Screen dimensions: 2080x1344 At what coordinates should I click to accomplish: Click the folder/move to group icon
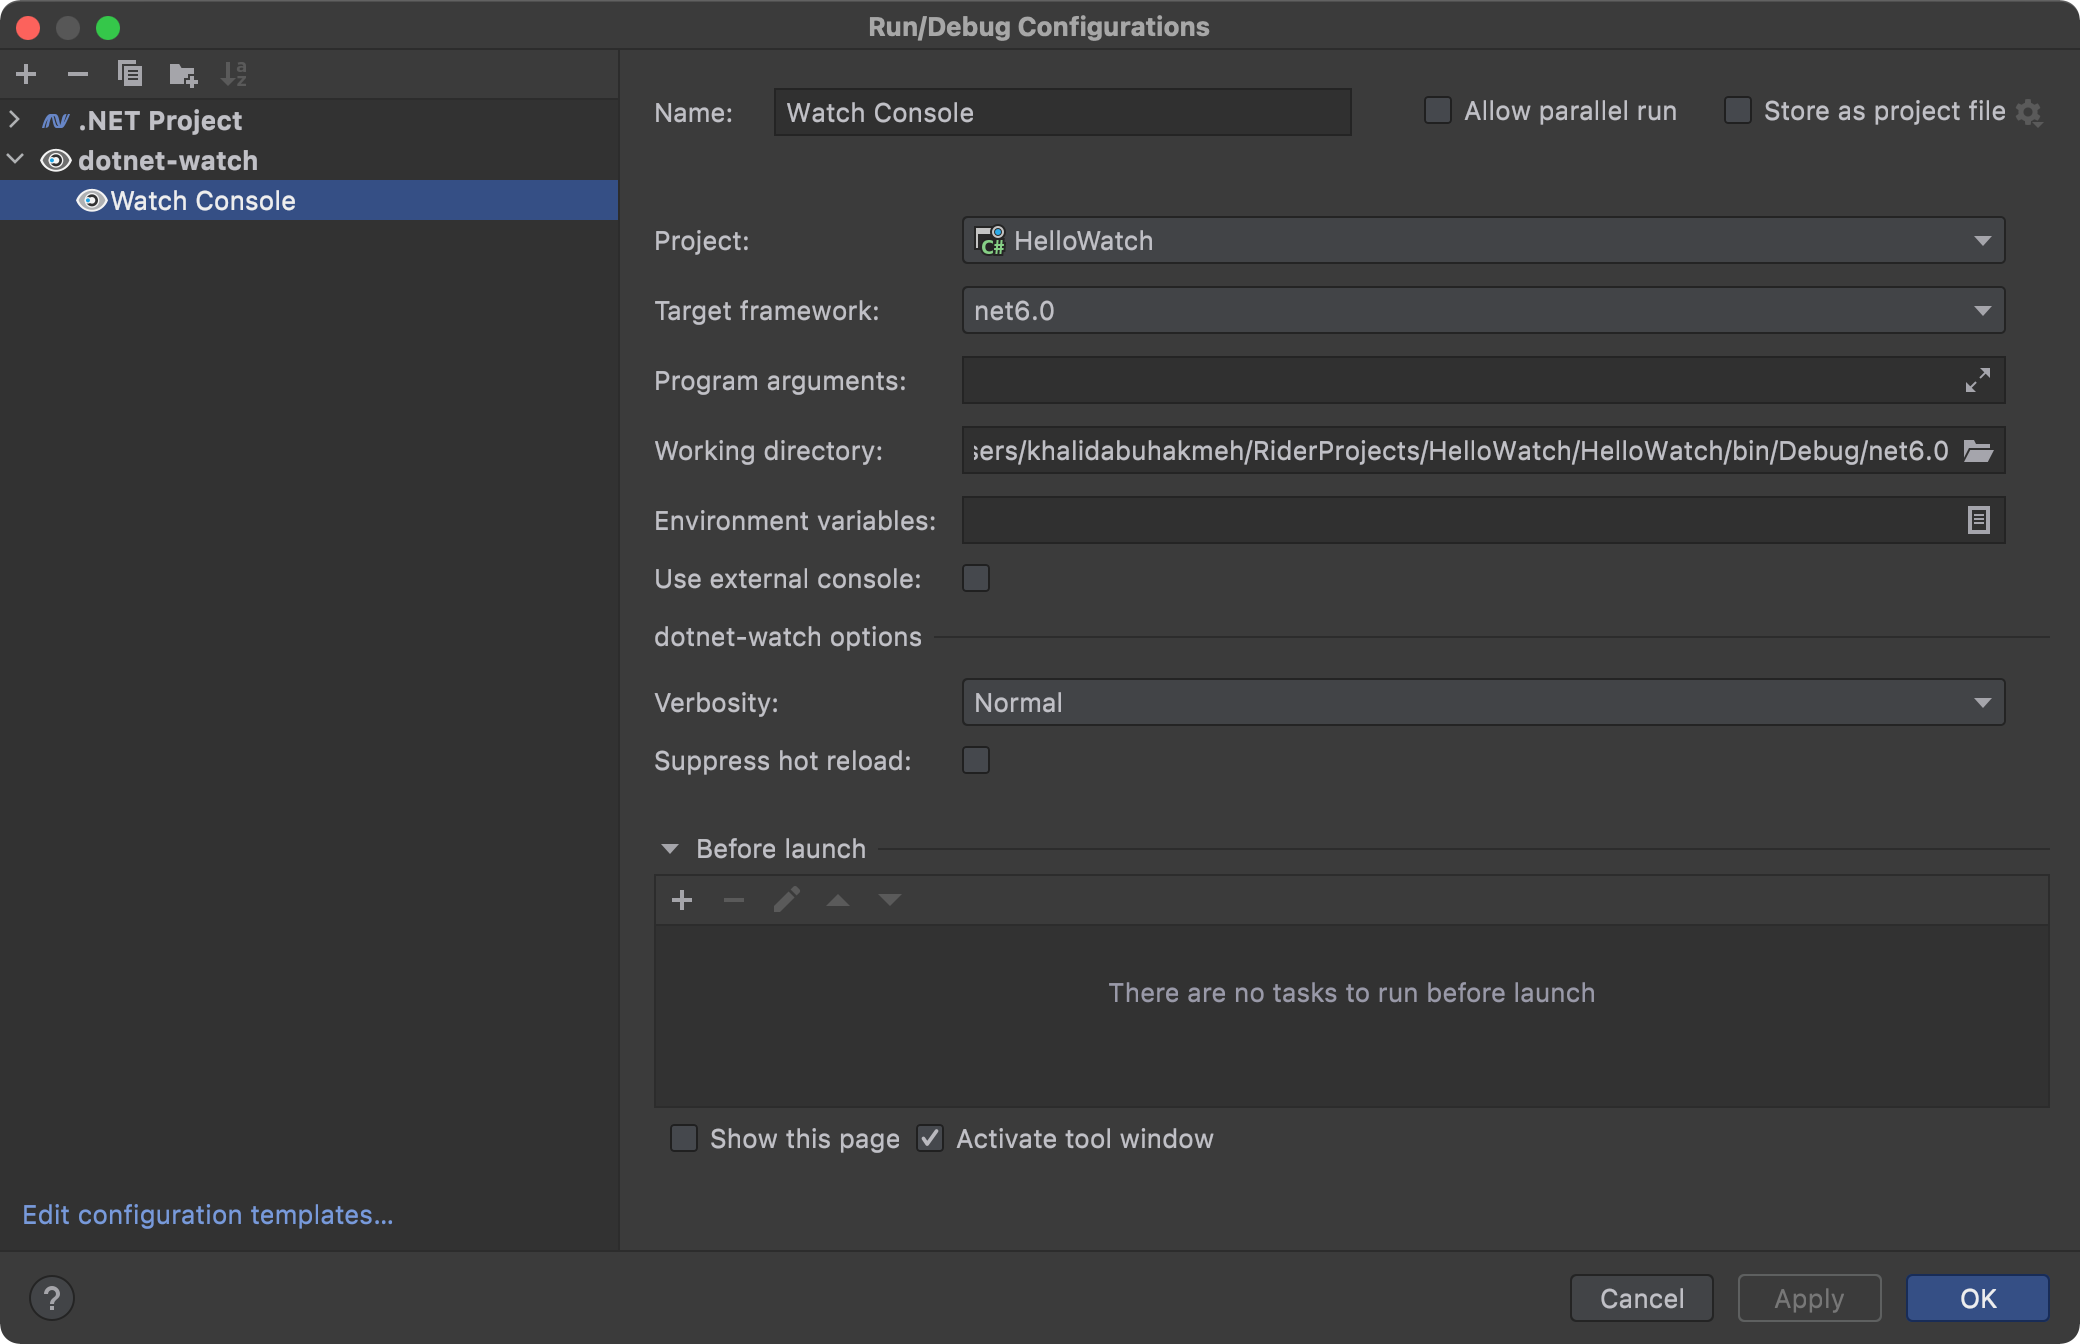(x=180, y=73)
